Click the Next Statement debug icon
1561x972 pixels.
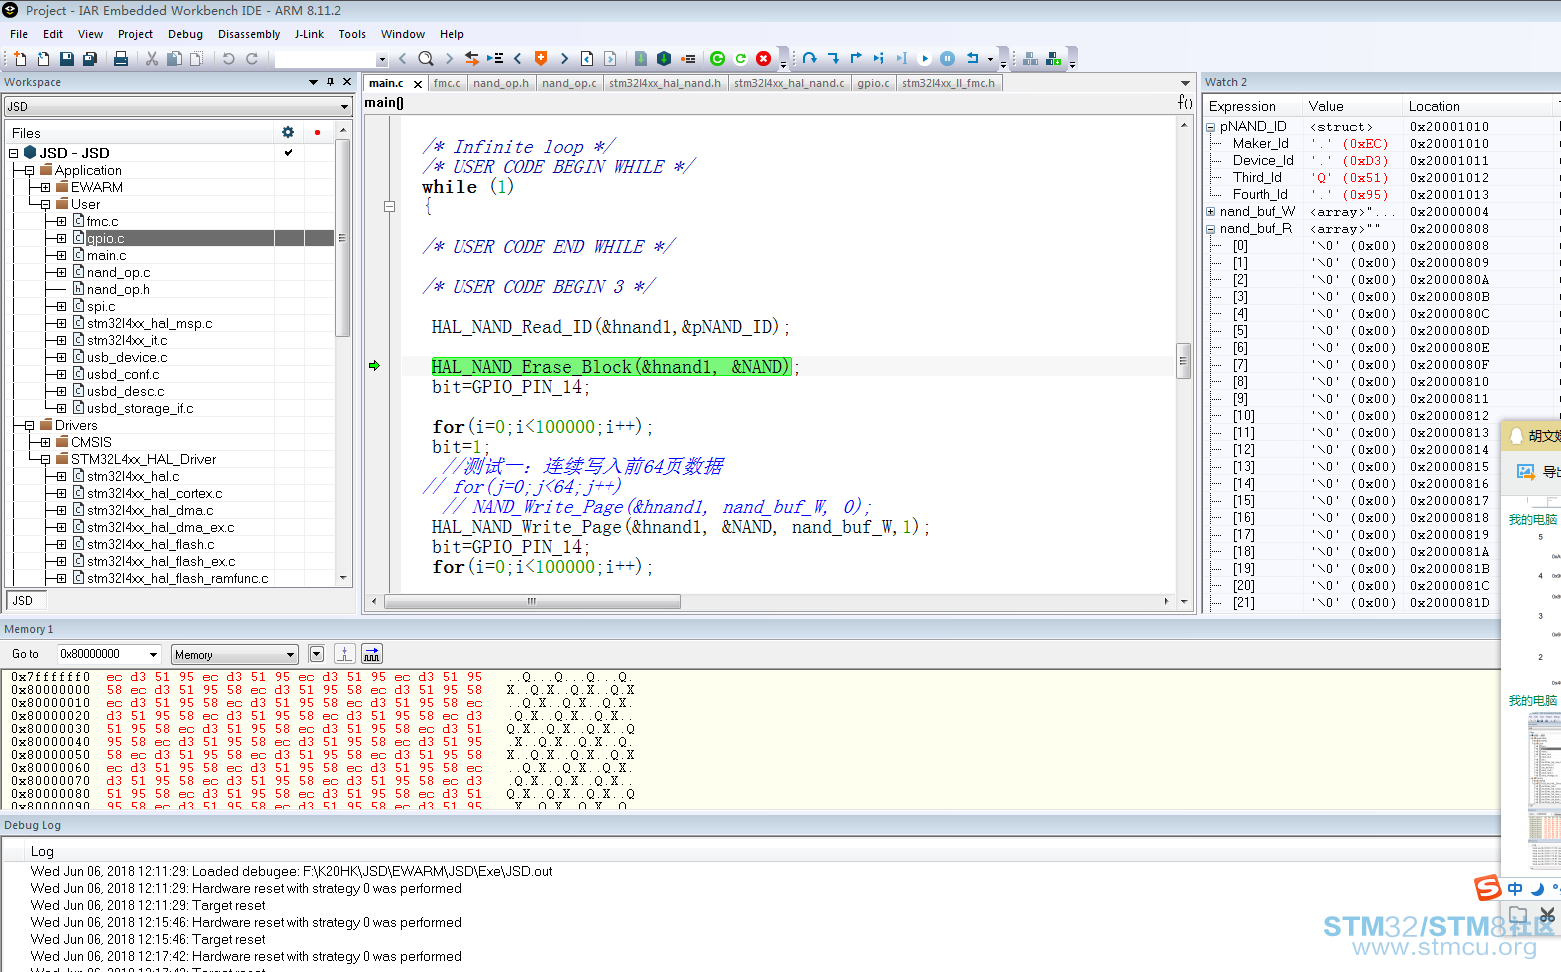(x=878, y=58)
